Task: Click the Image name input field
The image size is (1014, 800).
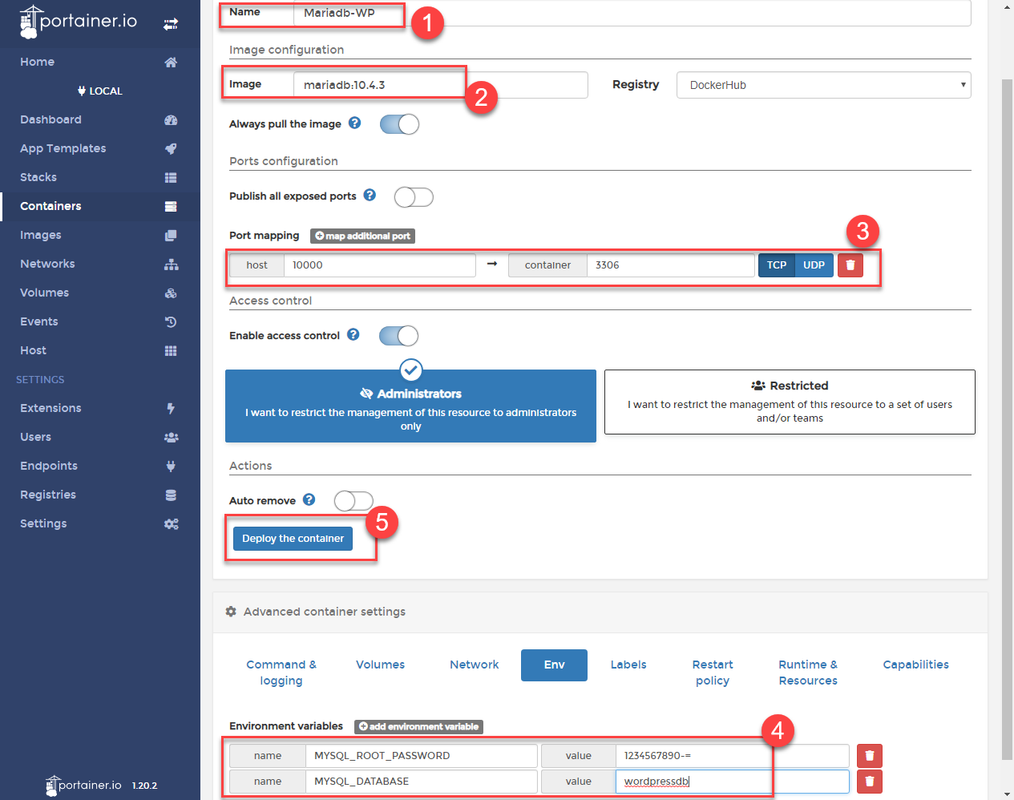Action: (x=439, y=85)
